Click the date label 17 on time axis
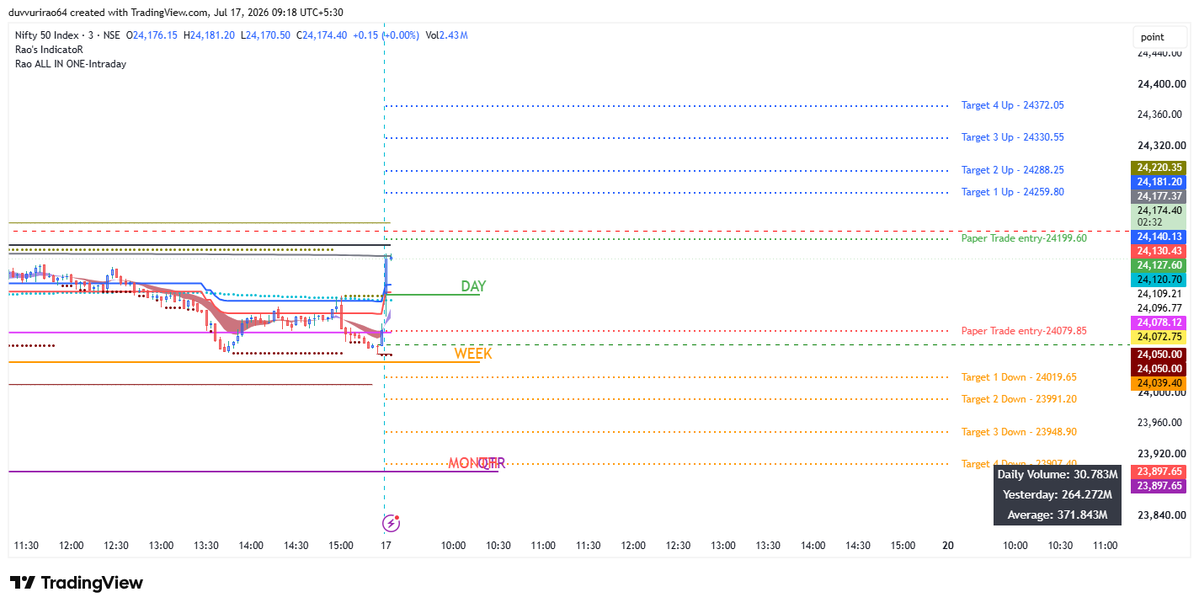This screenshot has width=1199, height=608. pyautogui.click(x=386, y=545)
